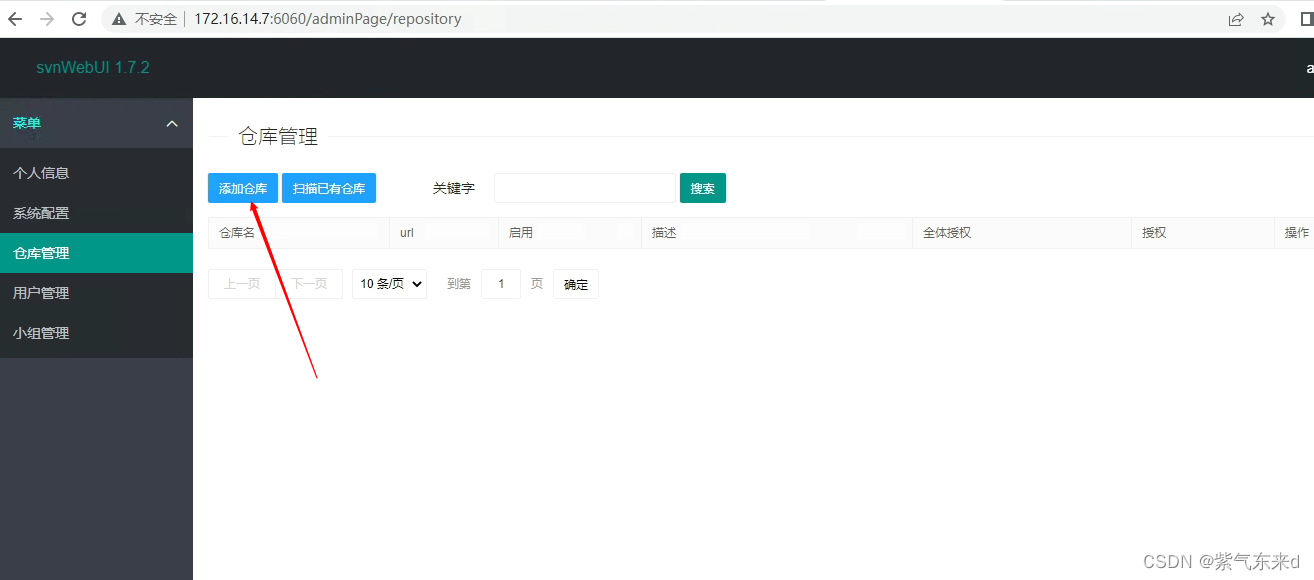Select the 用户管理 menu item
The image size is (1314, 580).
[41, 292]
